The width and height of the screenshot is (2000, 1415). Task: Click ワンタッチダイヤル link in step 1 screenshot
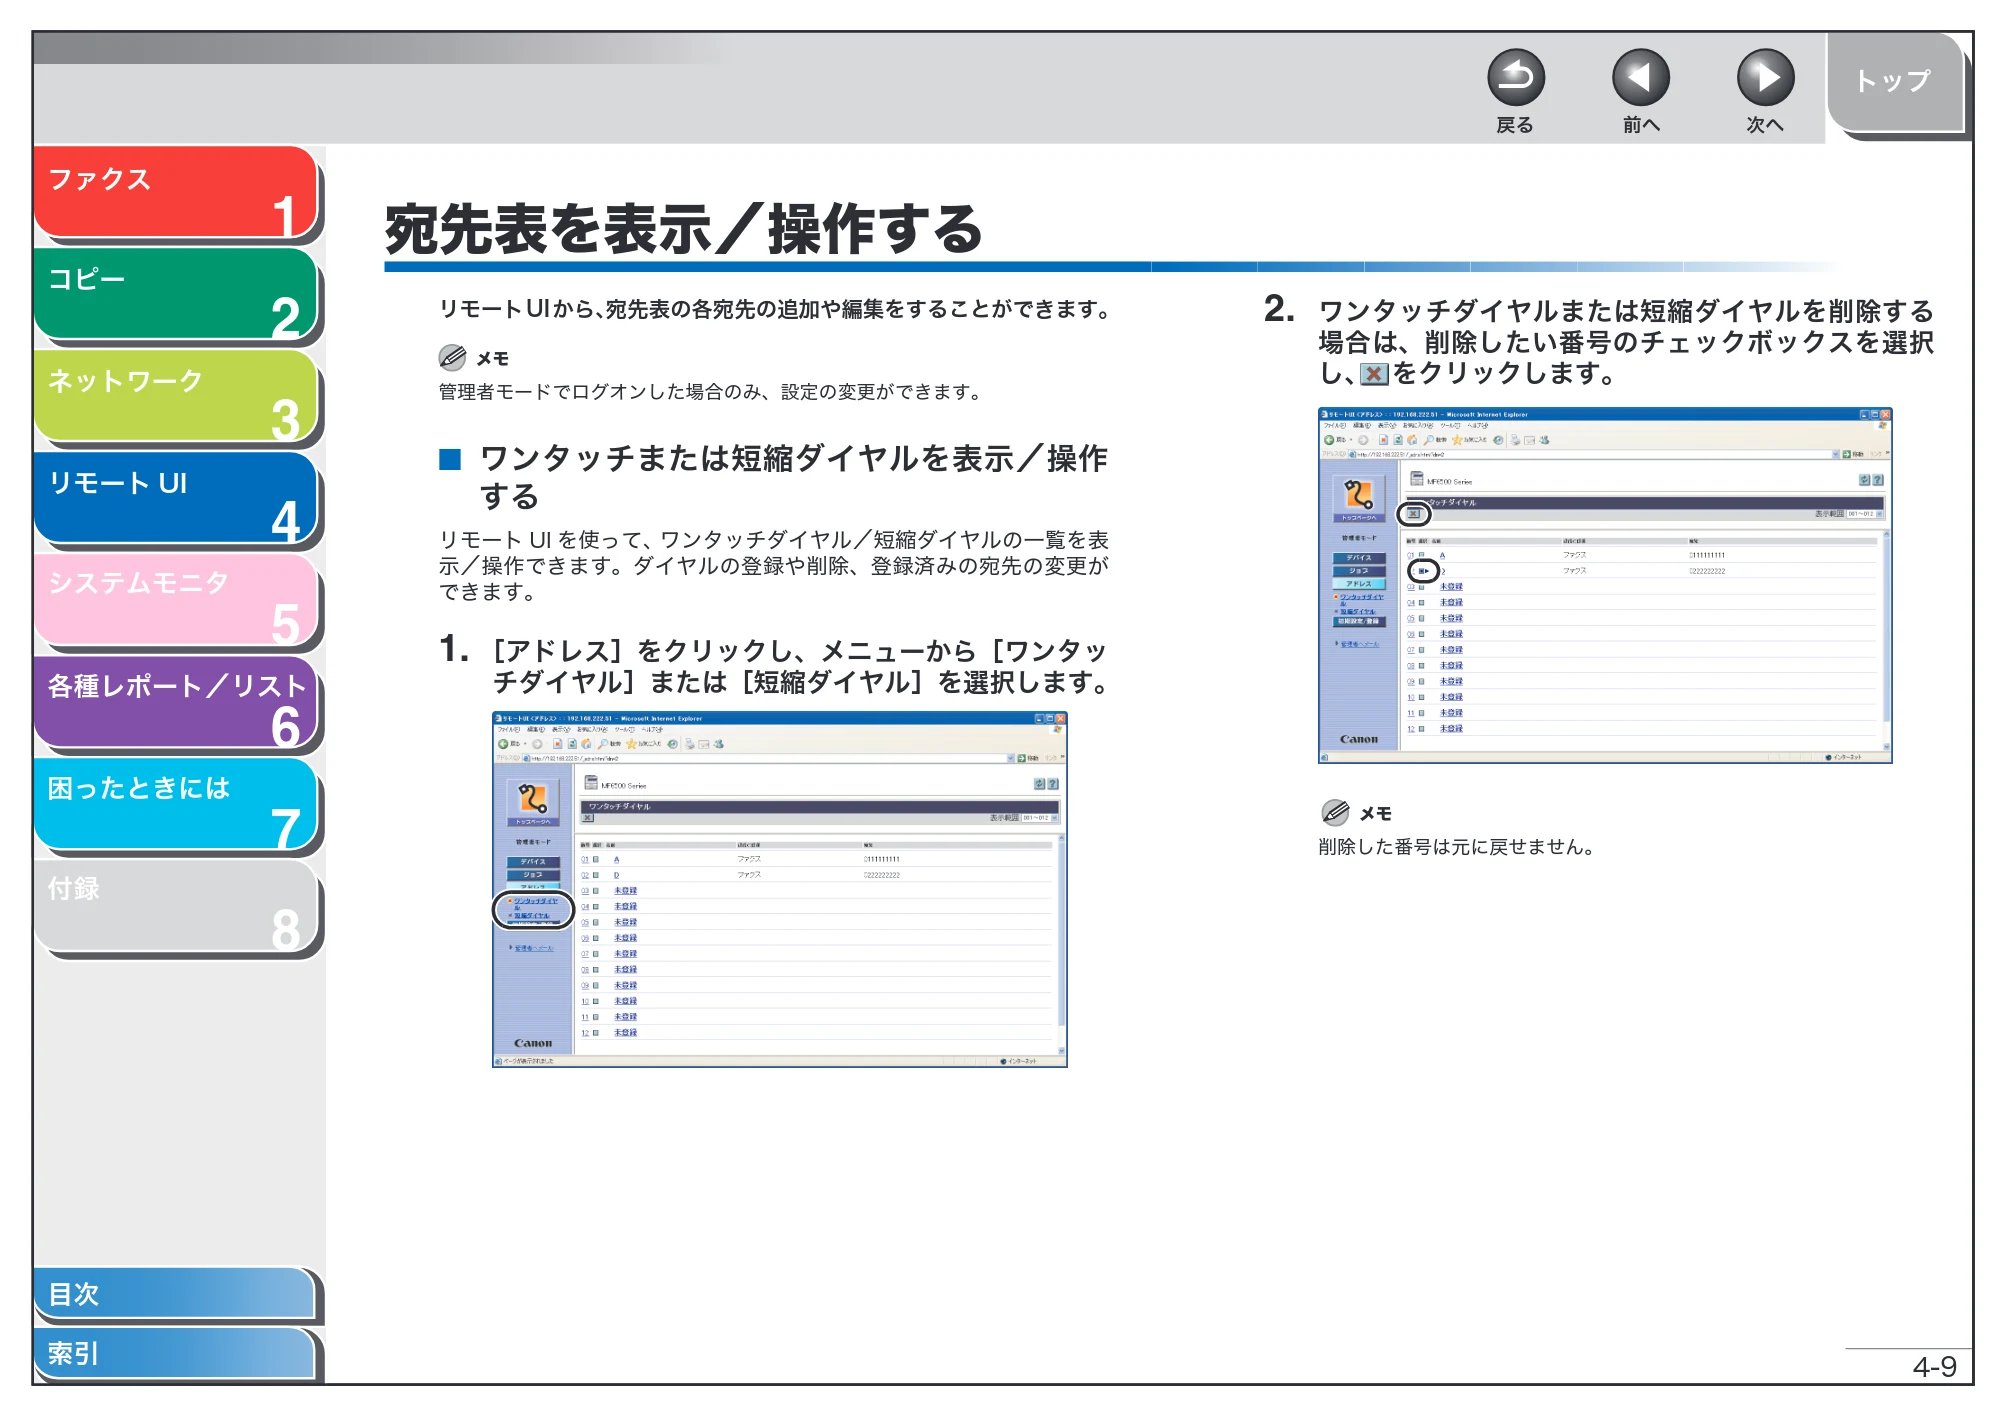pos(536,902)
